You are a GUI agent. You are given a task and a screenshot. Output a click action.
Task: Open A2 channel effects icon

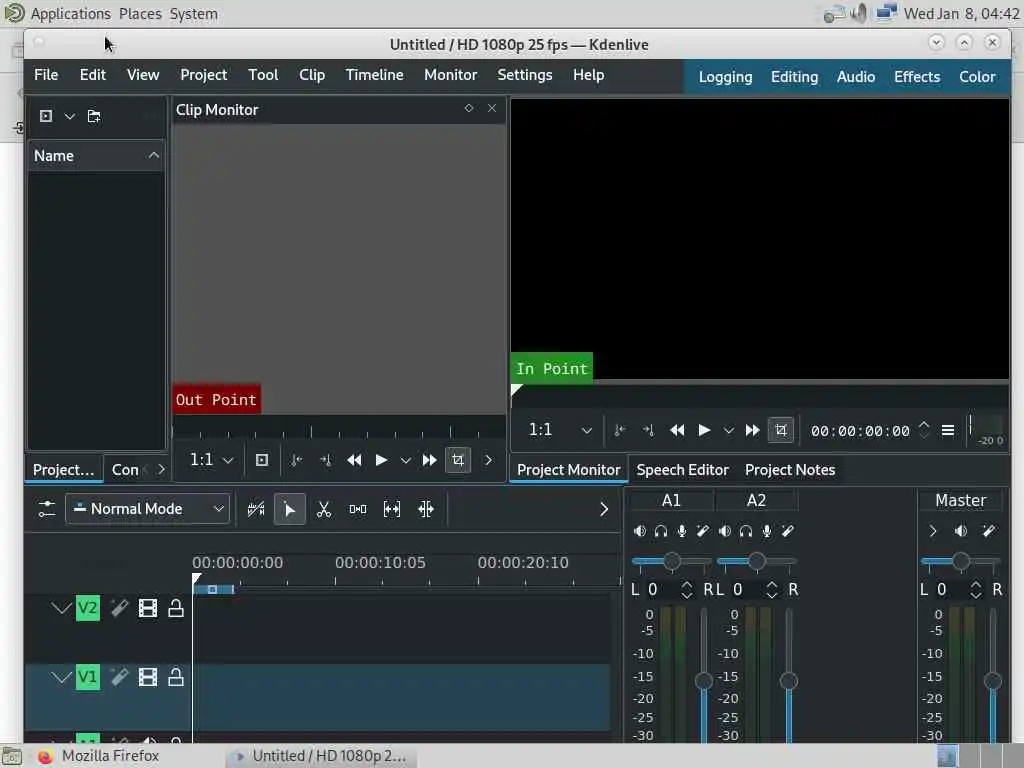tap(788, 531)
